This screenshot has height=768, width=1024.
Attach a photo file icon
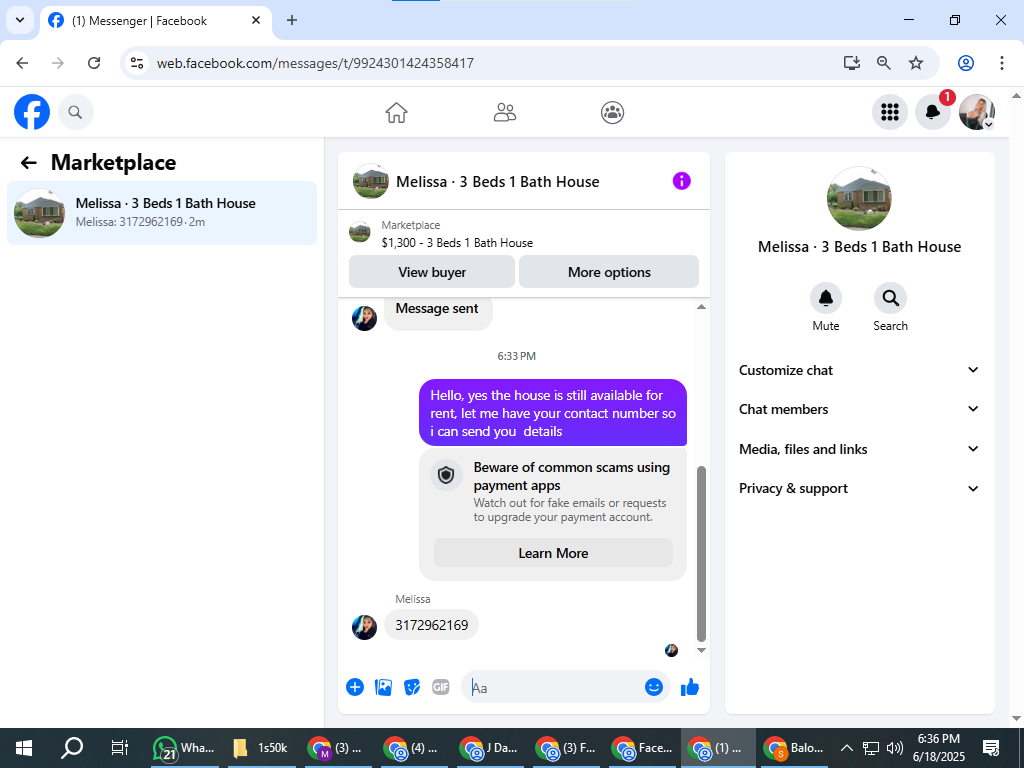(x=383, y=687)
